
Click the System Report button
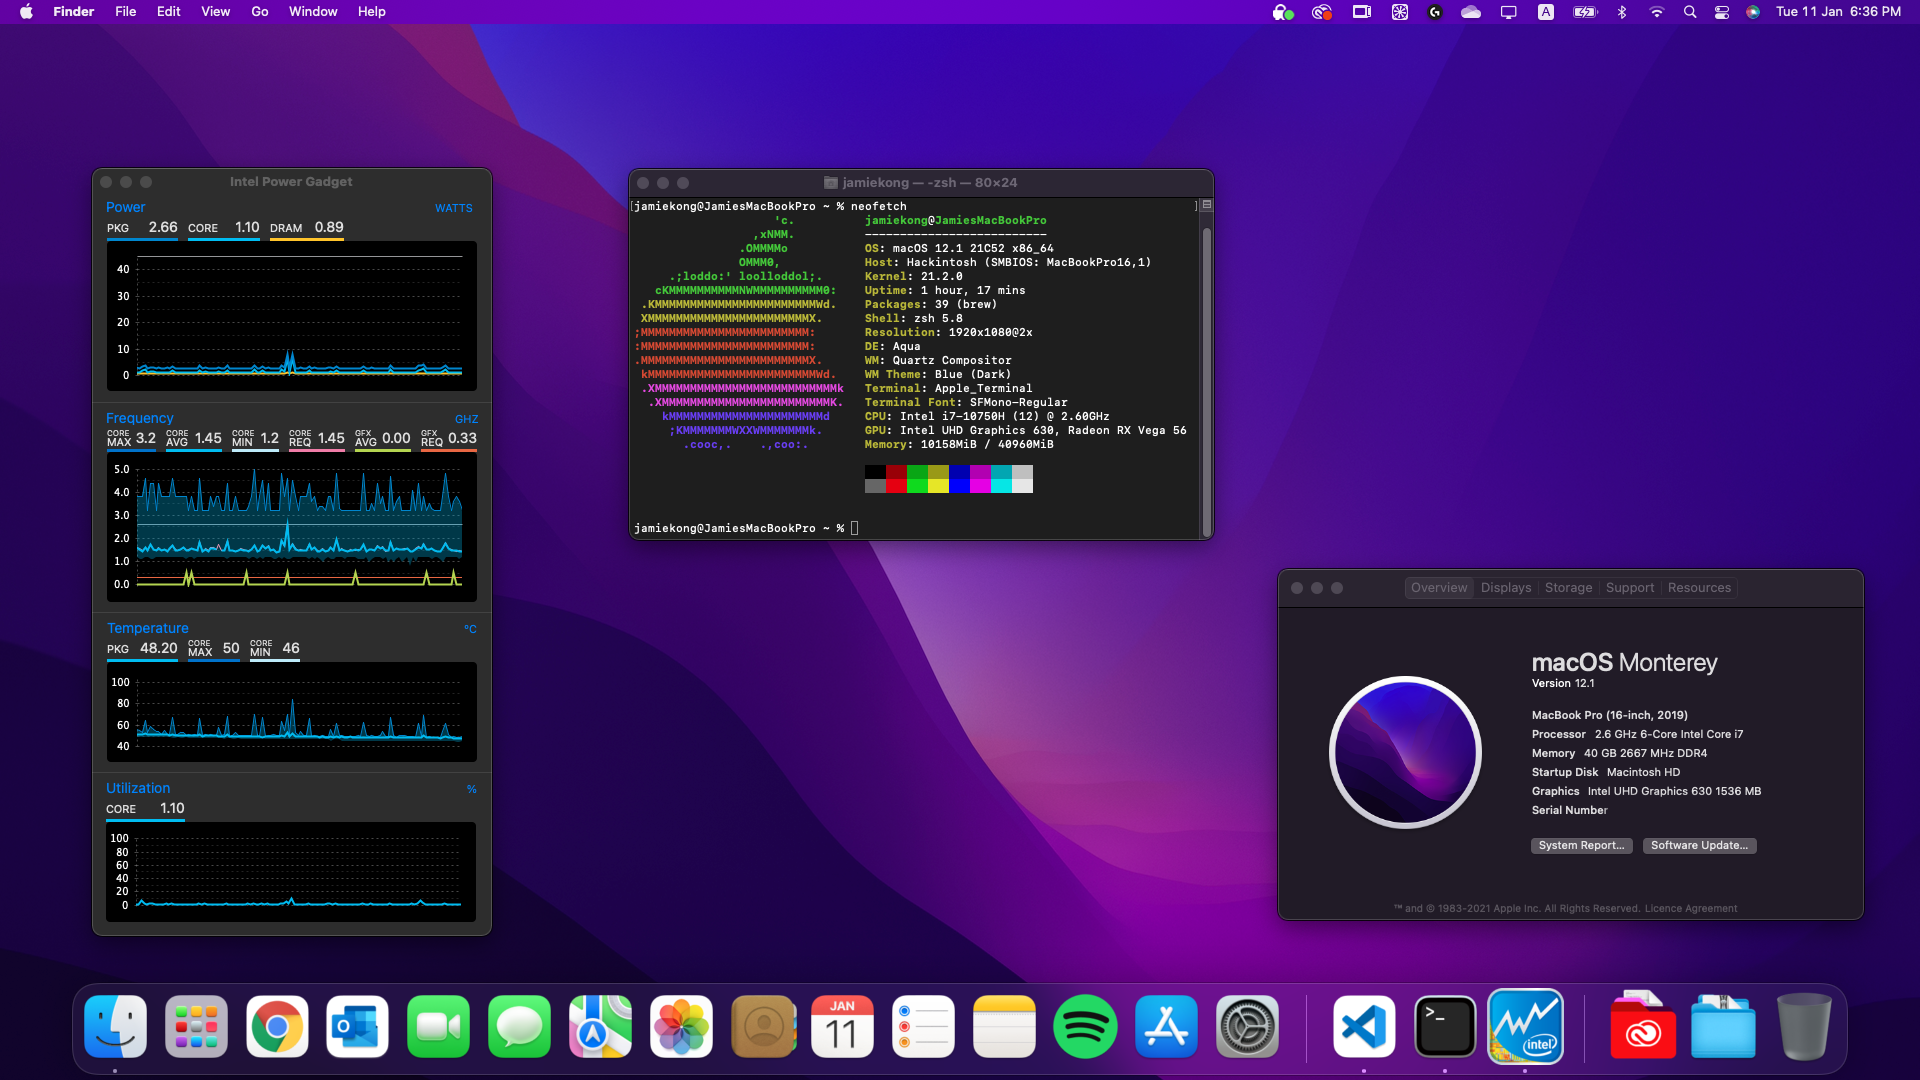click(1581, 846)
